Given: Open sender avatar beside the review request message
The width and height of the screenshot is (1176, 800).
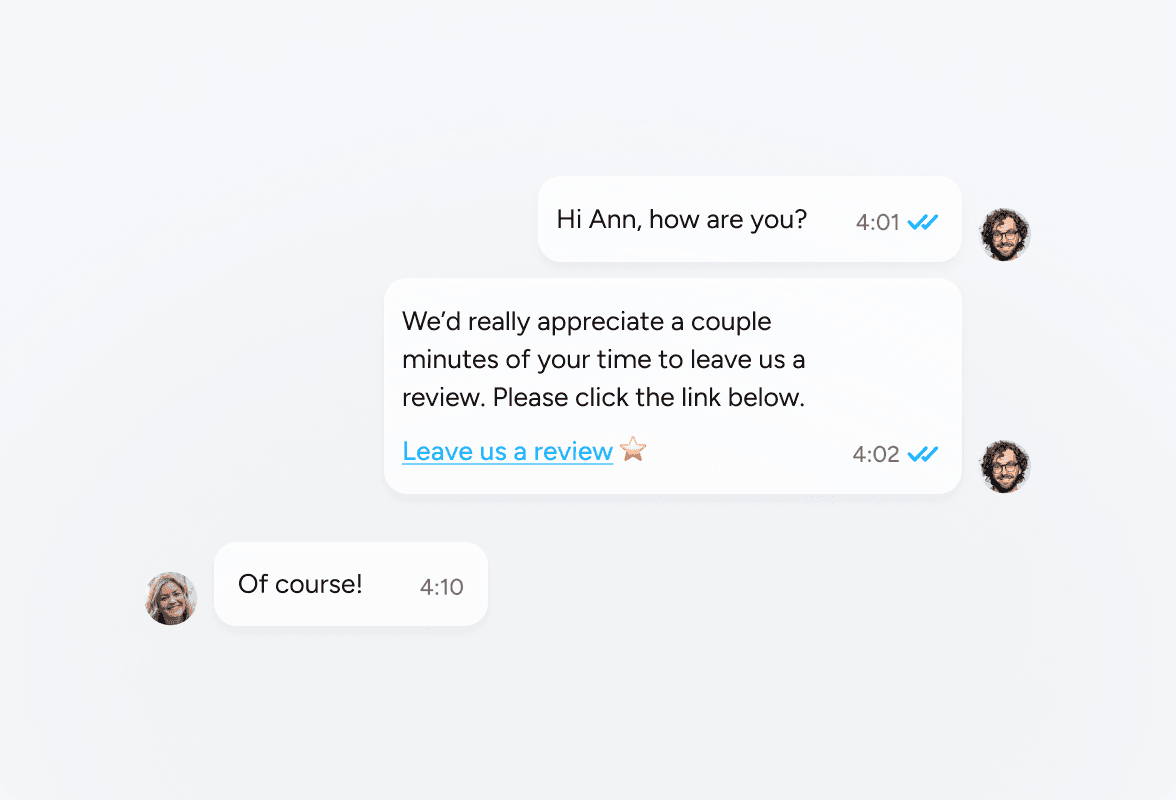Looking at the screenshot, I should pyautogui.click(x=1005, y=466).
